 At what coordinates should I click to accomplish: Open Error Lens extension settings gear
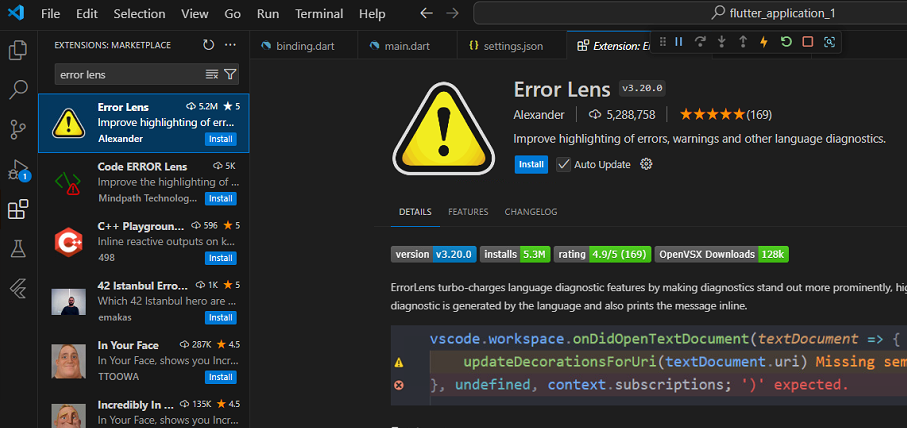tap(646, 164)
